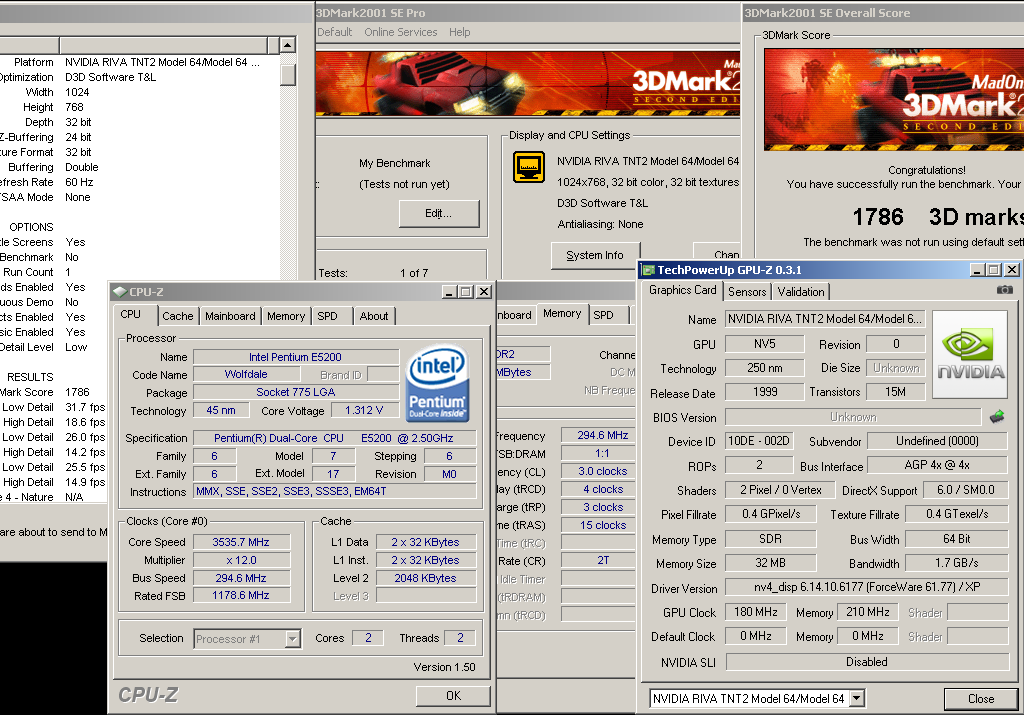Click the GPU-Z screenshot camera icon

(1004, 289)
